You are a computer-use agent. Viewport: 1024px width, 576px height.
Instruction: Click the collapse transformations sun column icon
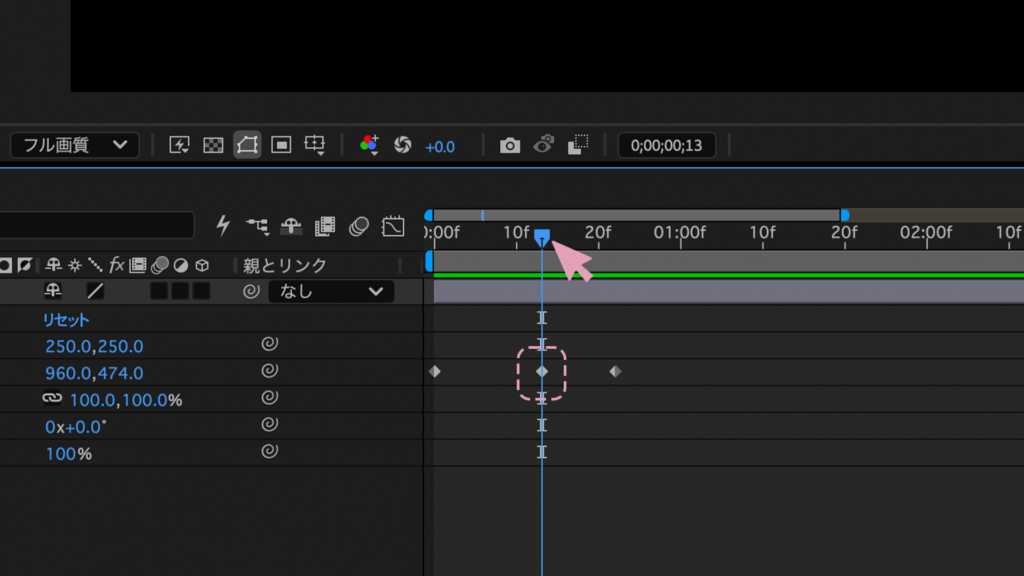(x=75, y=265)
